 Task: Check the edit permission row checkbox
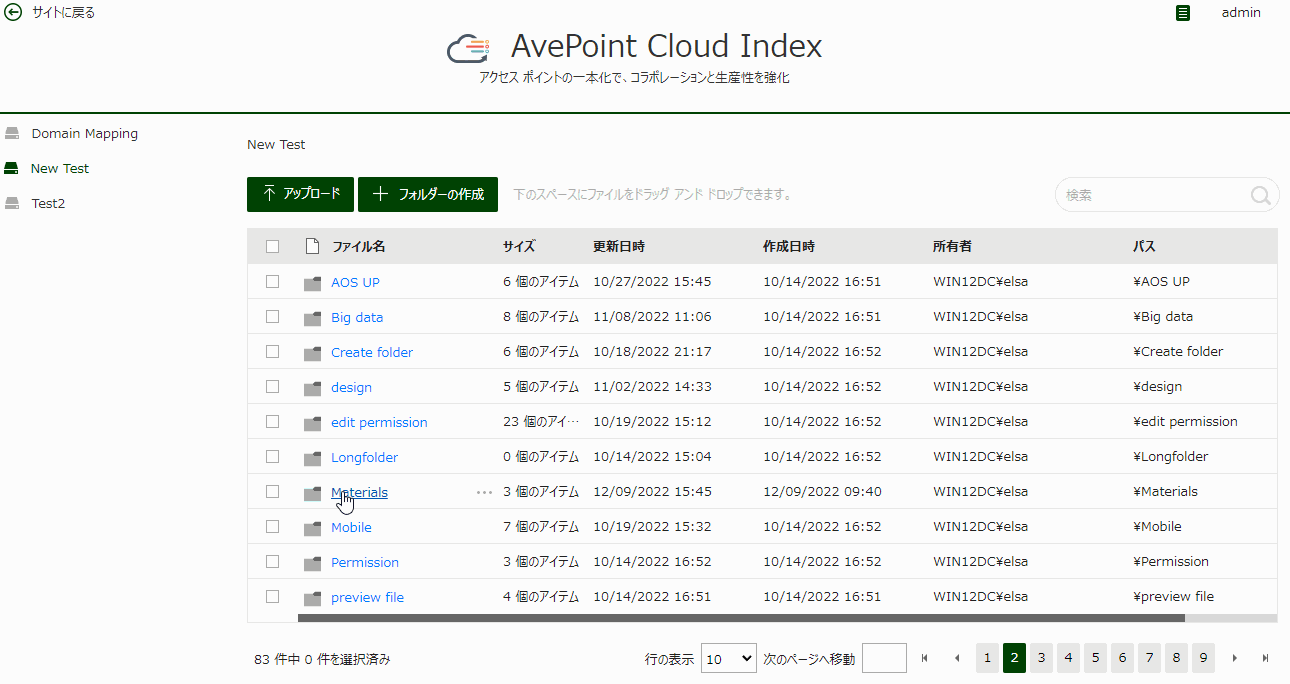point(272,421)
